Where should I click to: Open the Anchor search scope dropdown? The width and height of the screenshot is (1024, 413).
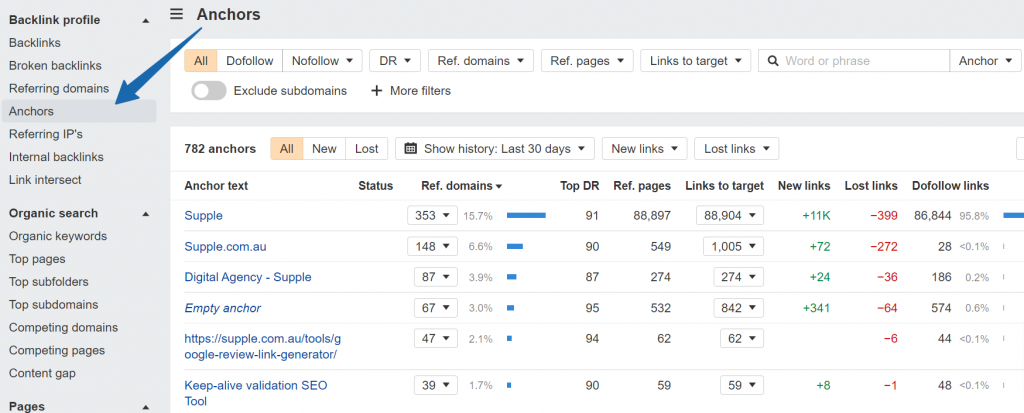point(985,61)
